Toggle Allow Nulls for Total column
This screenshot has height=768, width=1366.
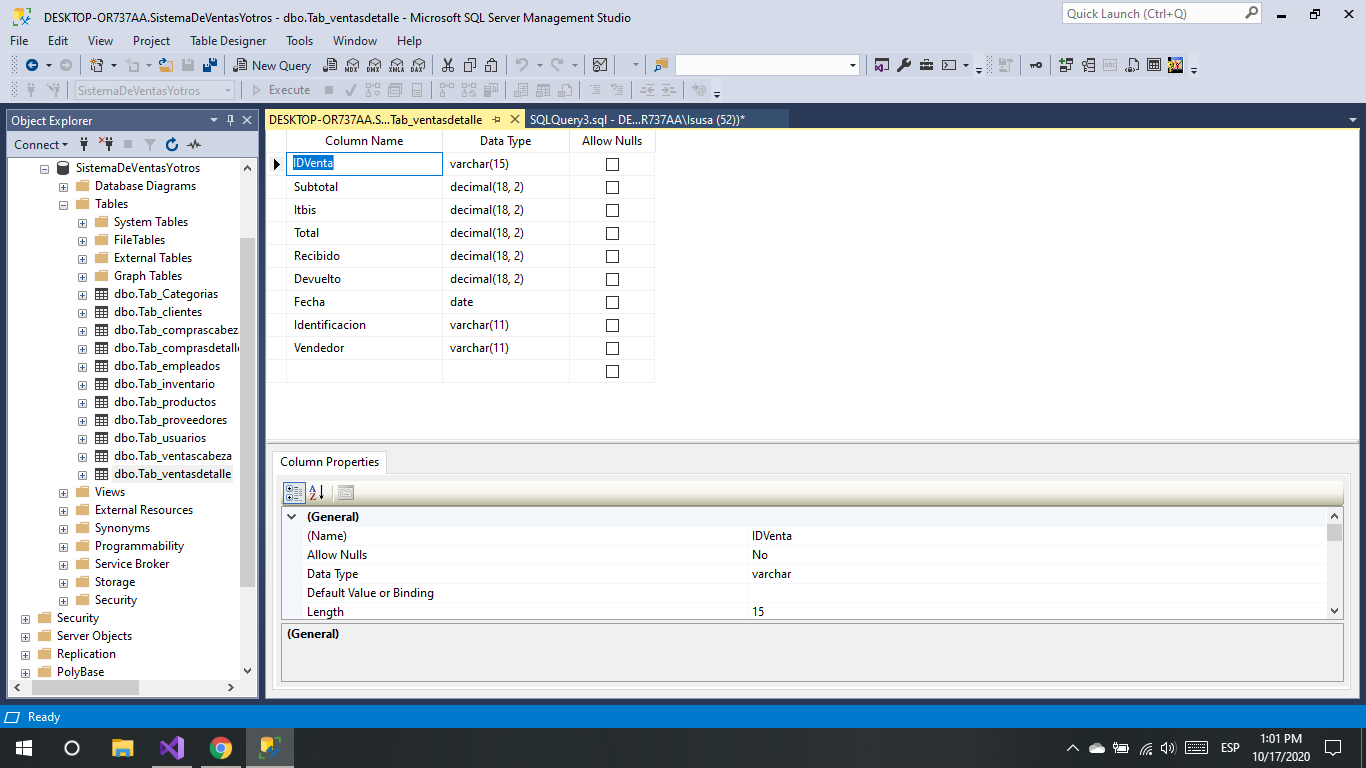click(612, 233)
